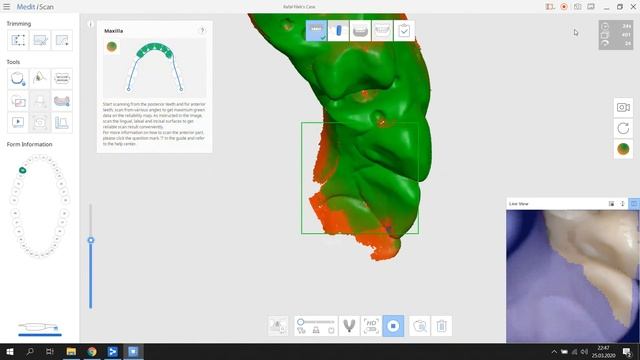Stop scanning with the blue stop button
The image size is (640, 360).
pos(393,326)
